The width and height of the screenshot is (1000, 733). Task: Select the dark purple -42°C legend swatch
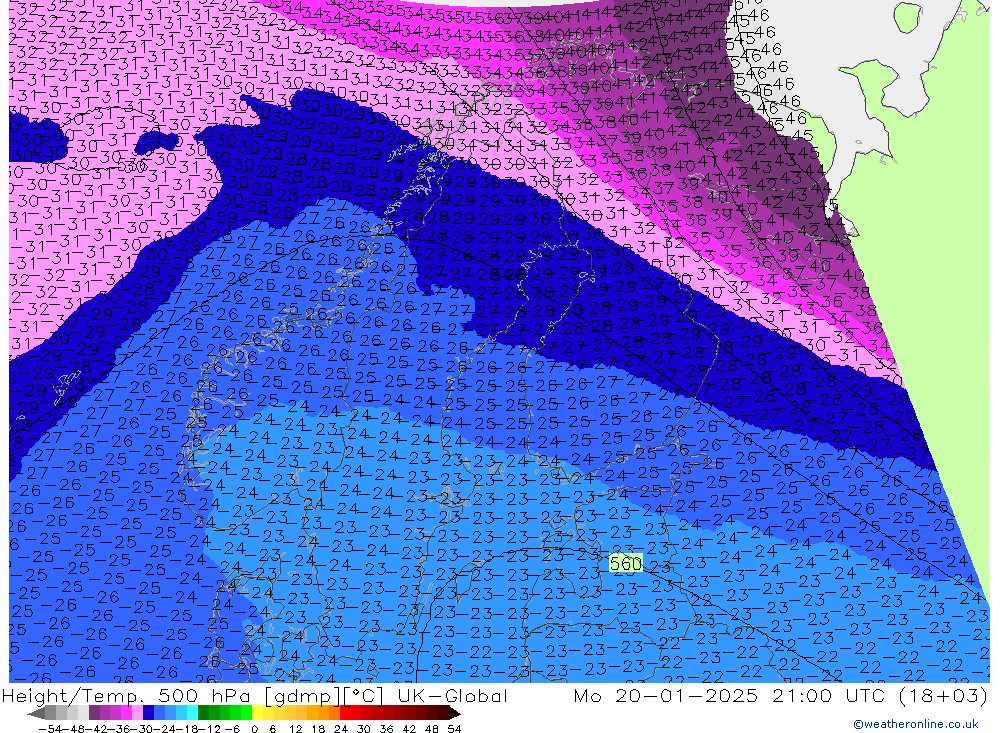tap(94, 713)
